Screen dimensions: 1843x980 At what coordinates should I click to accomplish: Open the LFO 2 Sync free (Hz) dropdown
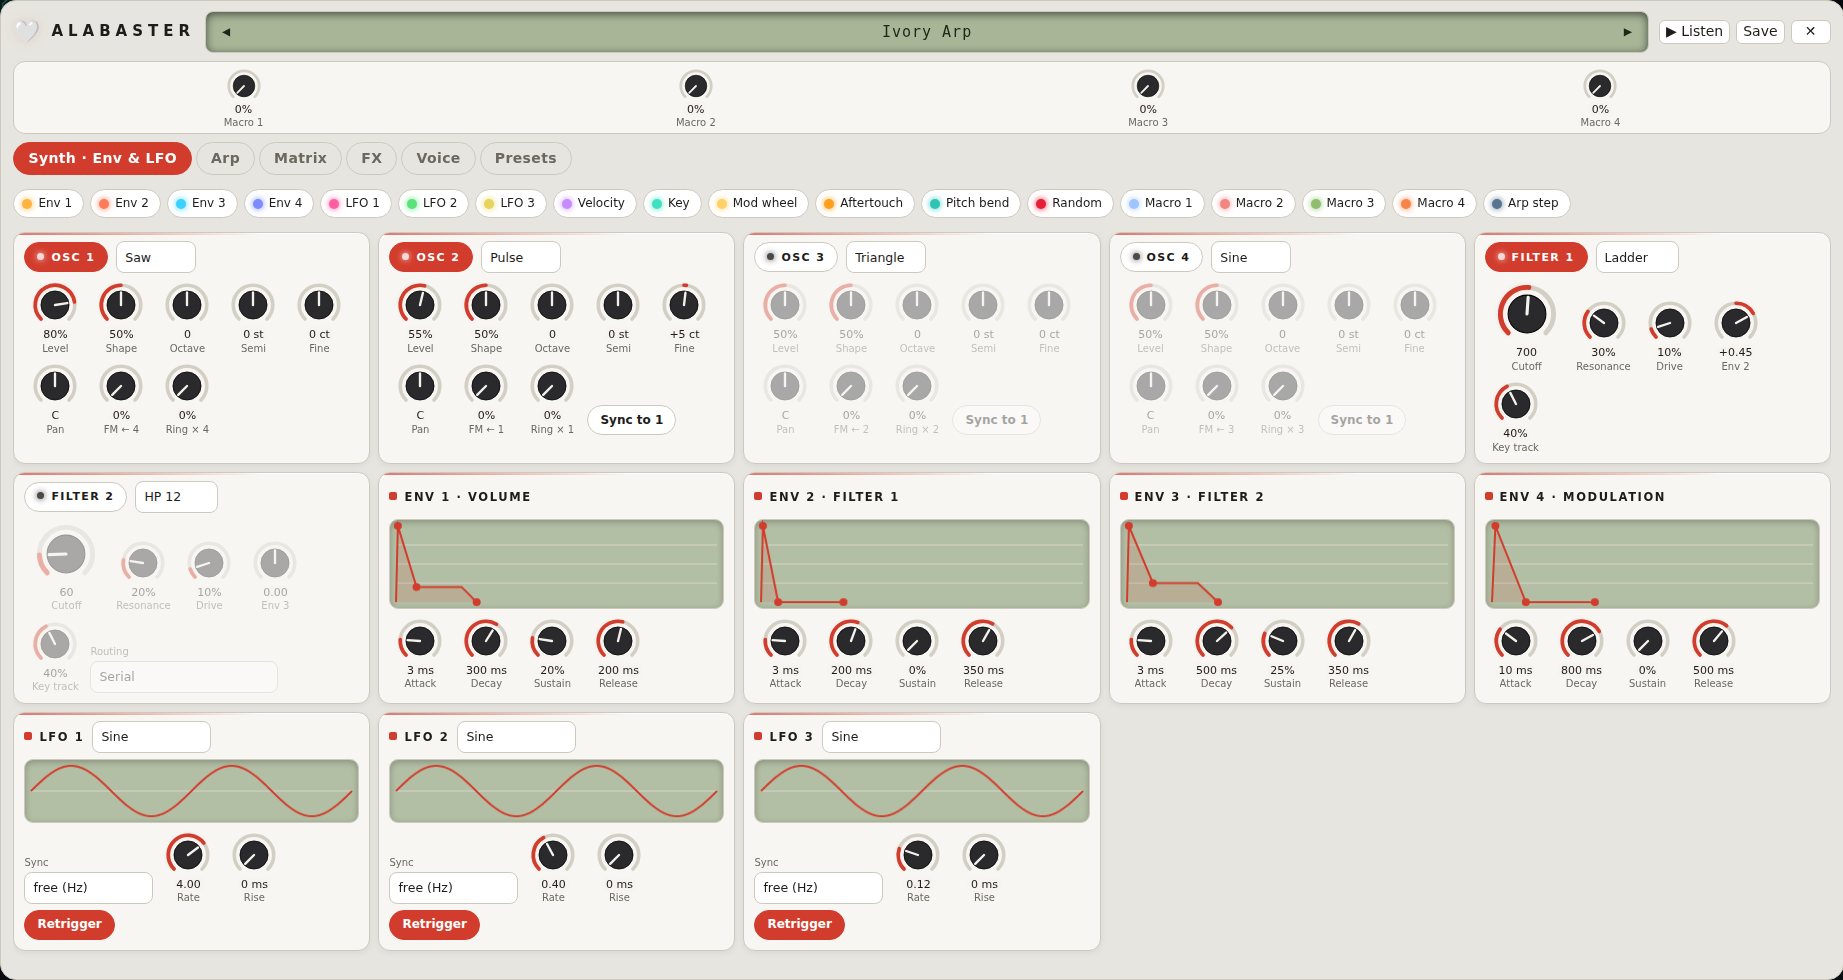[453, 887]
